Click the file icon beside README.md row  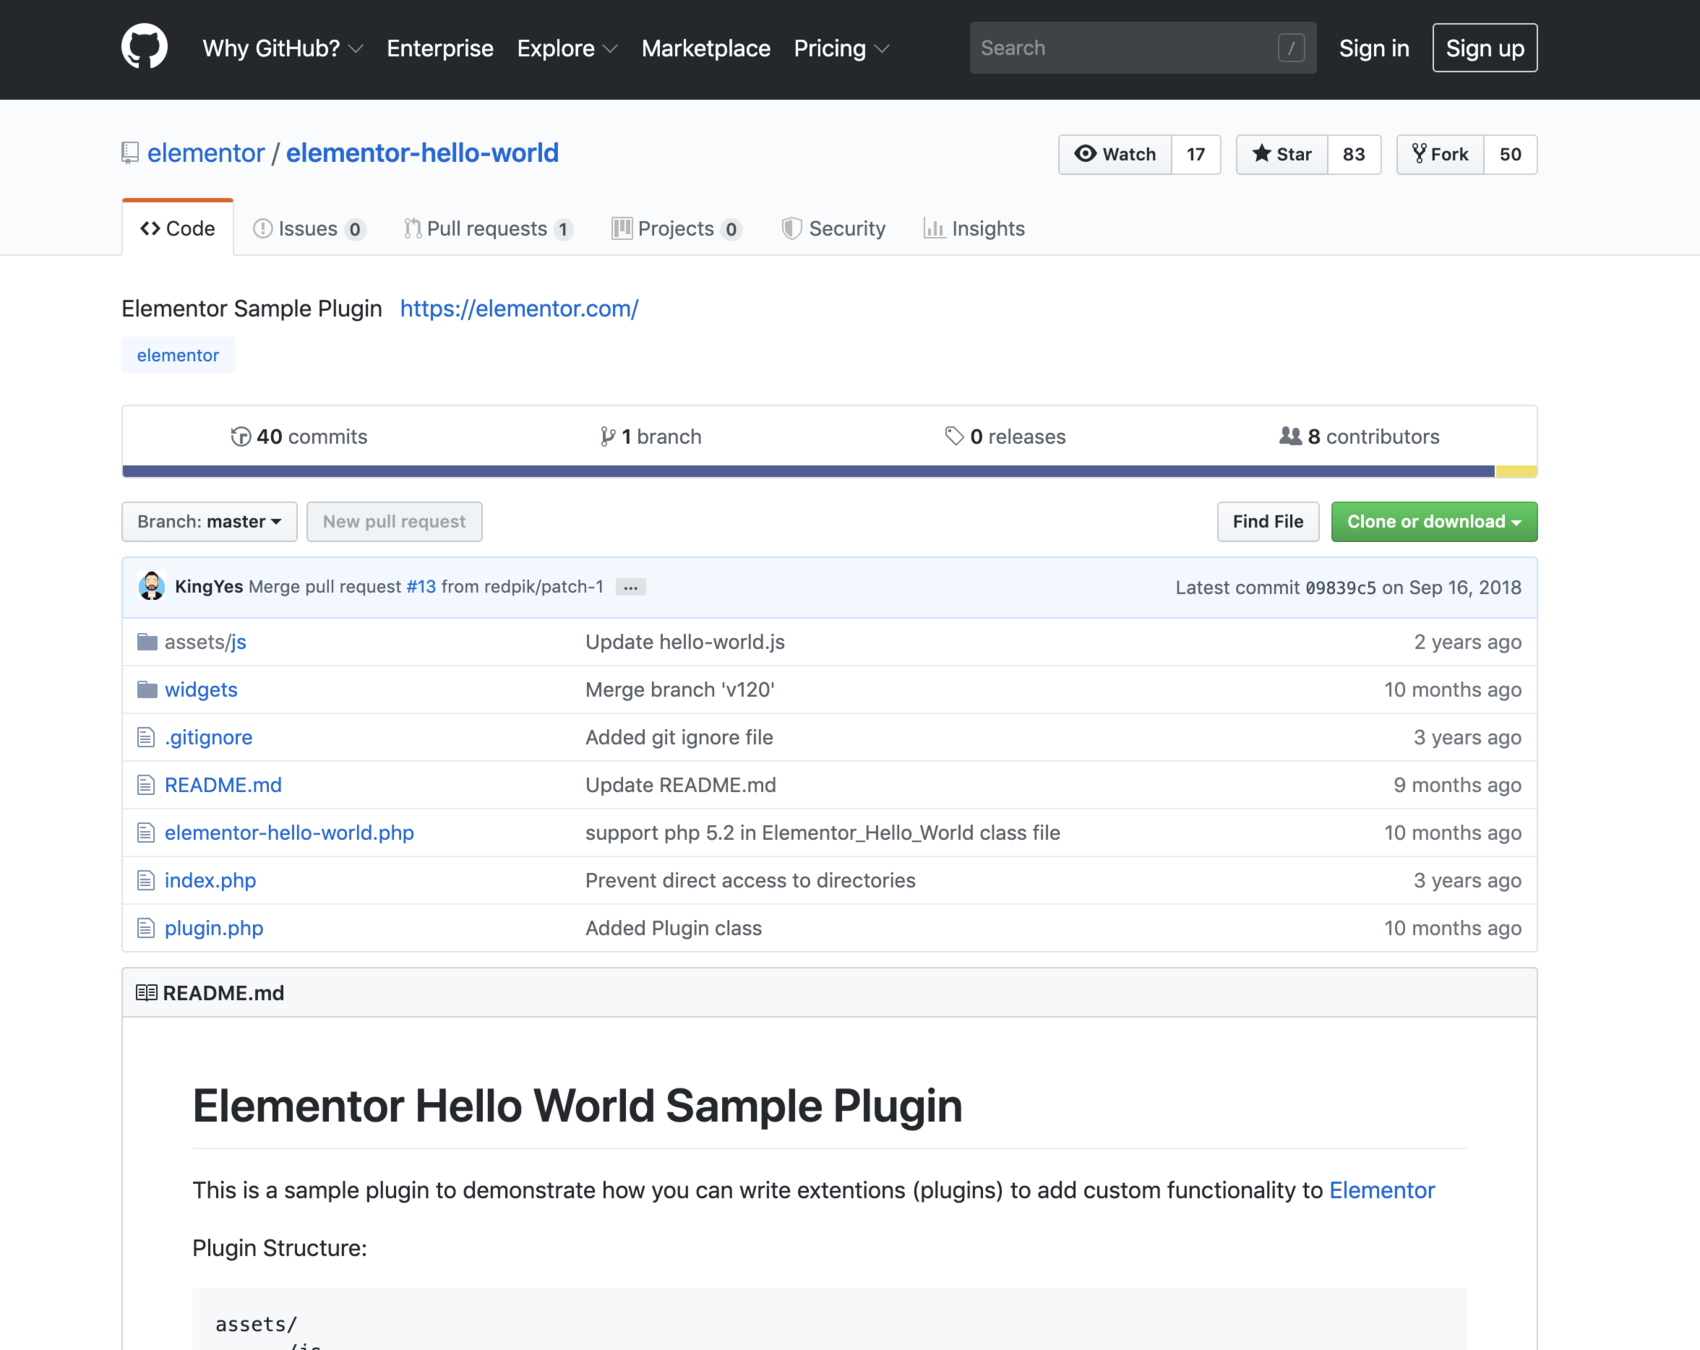point(146,785)
